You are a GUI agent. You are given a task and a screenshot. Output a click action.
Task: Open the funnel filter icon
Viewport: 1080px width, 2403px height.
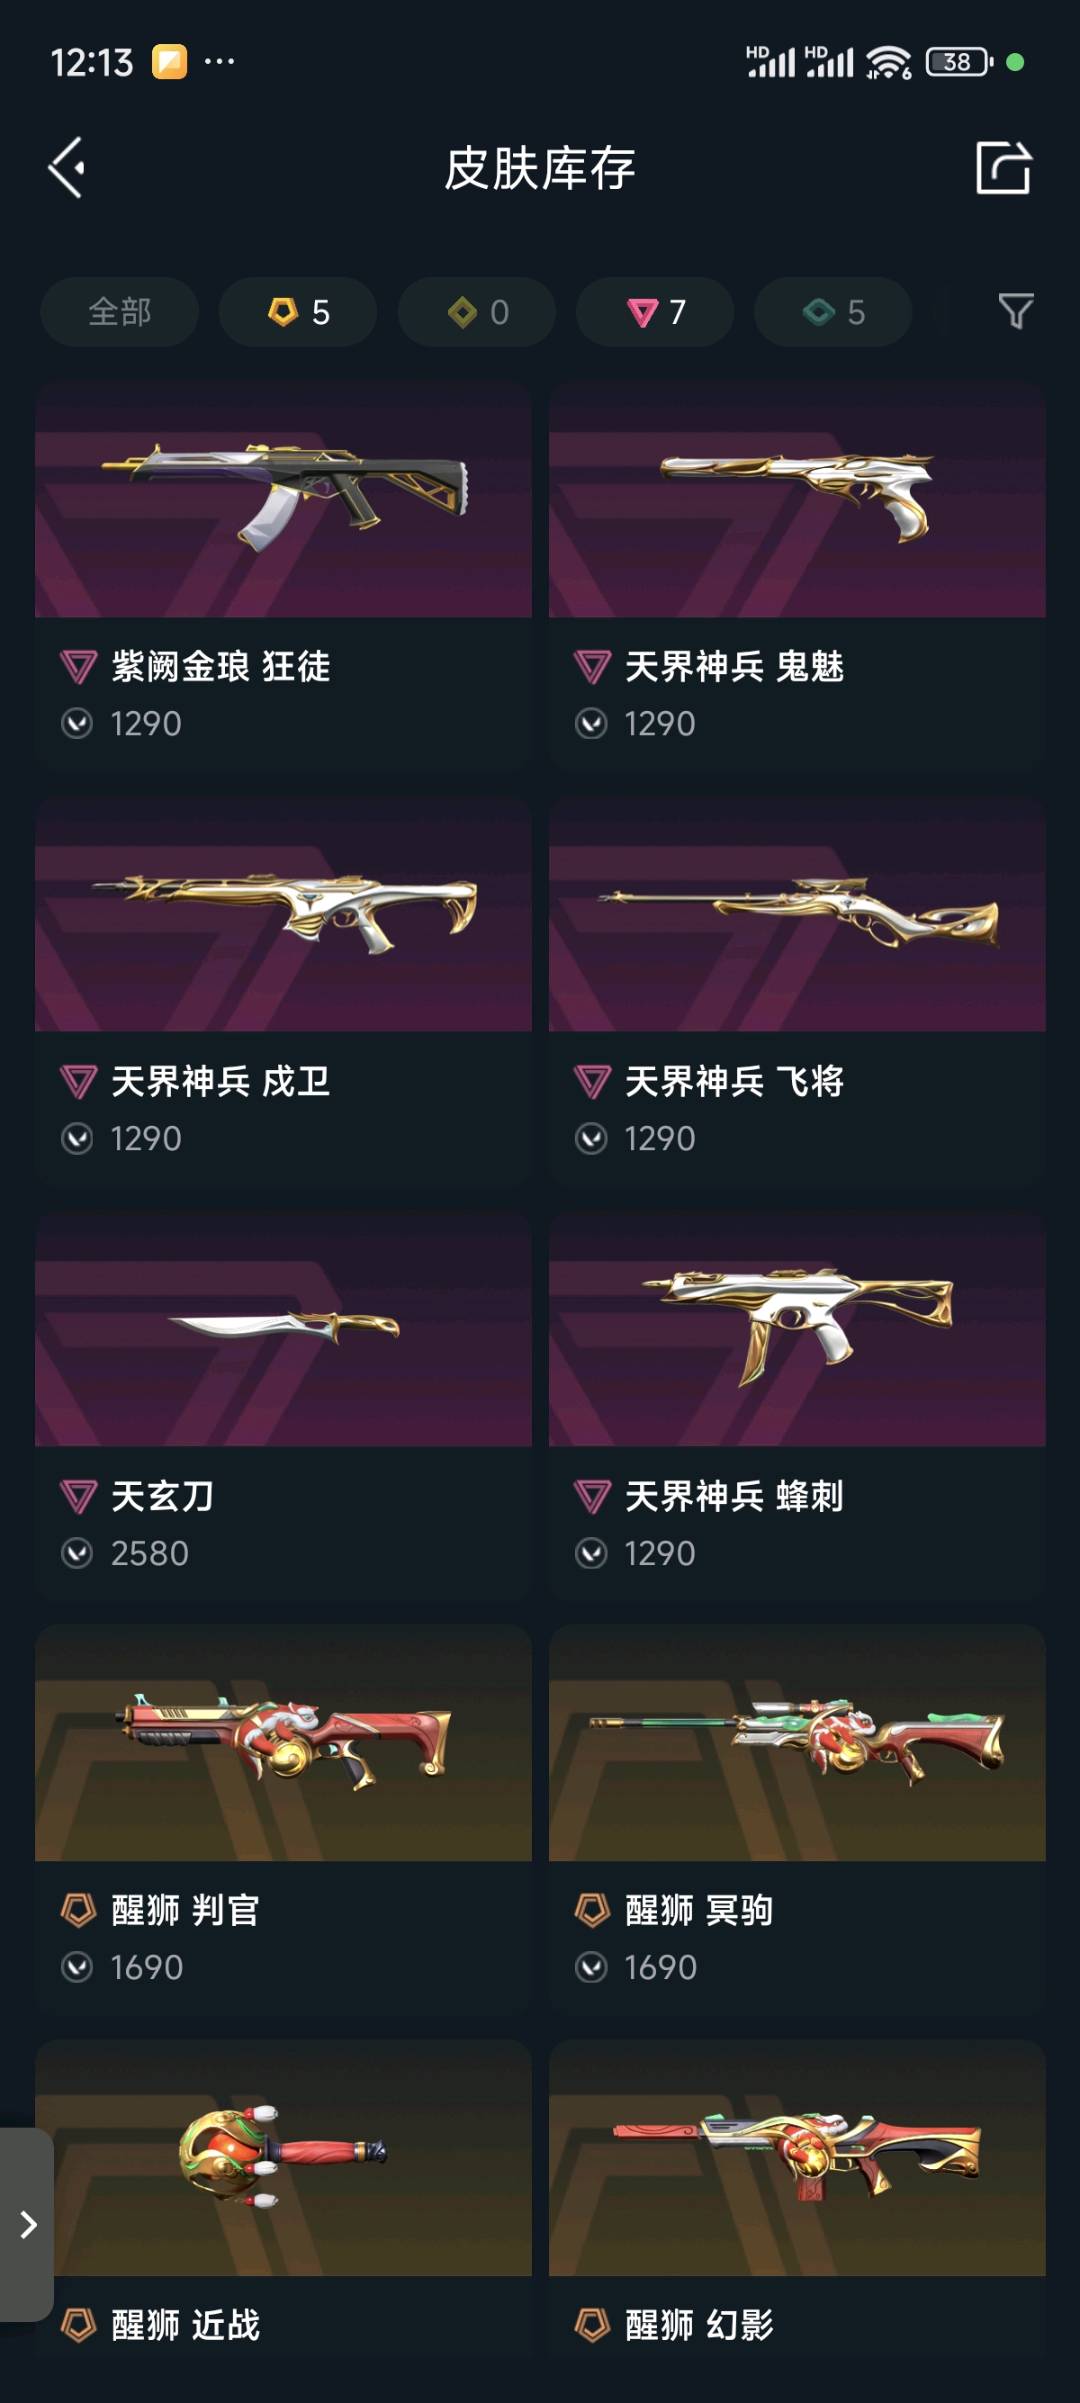tap(1016, 311)
